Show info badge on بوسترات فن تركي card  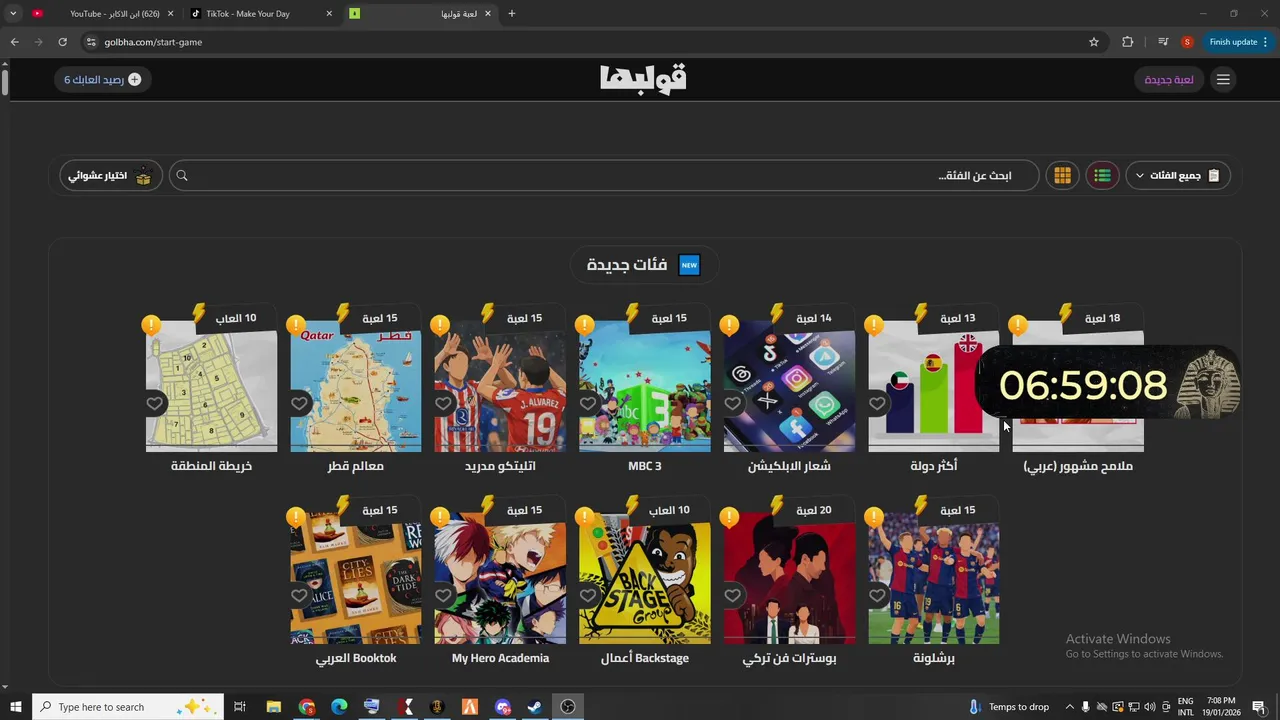729,517
